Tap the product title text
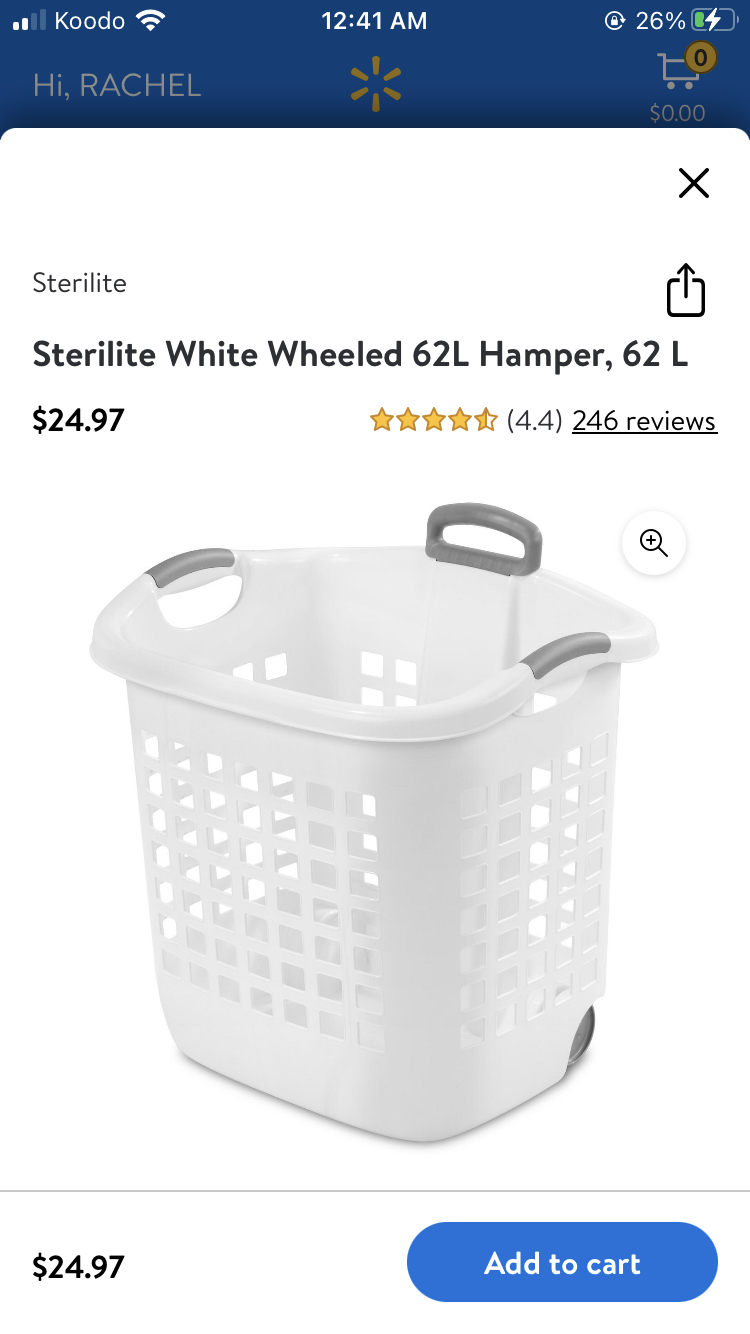The image size is (750, 1334). click(x=360, y=354)
